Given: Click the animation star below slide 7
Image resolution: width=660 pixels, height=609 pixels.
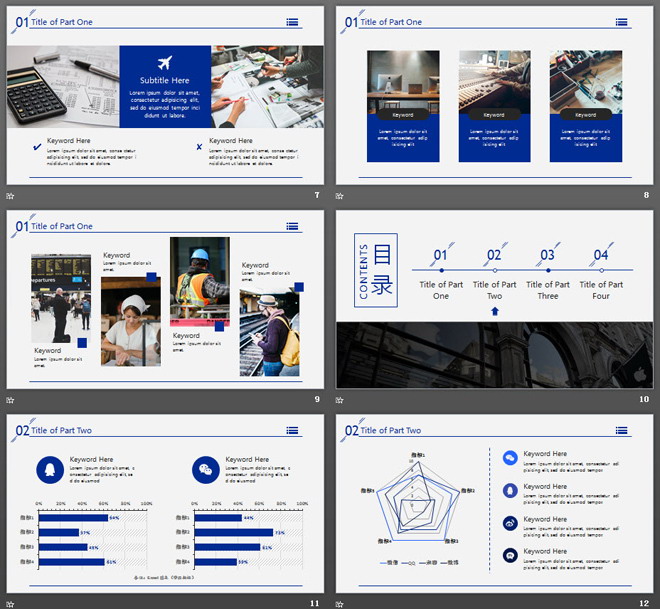Looking at the screenshot, I should click(11, 195).
